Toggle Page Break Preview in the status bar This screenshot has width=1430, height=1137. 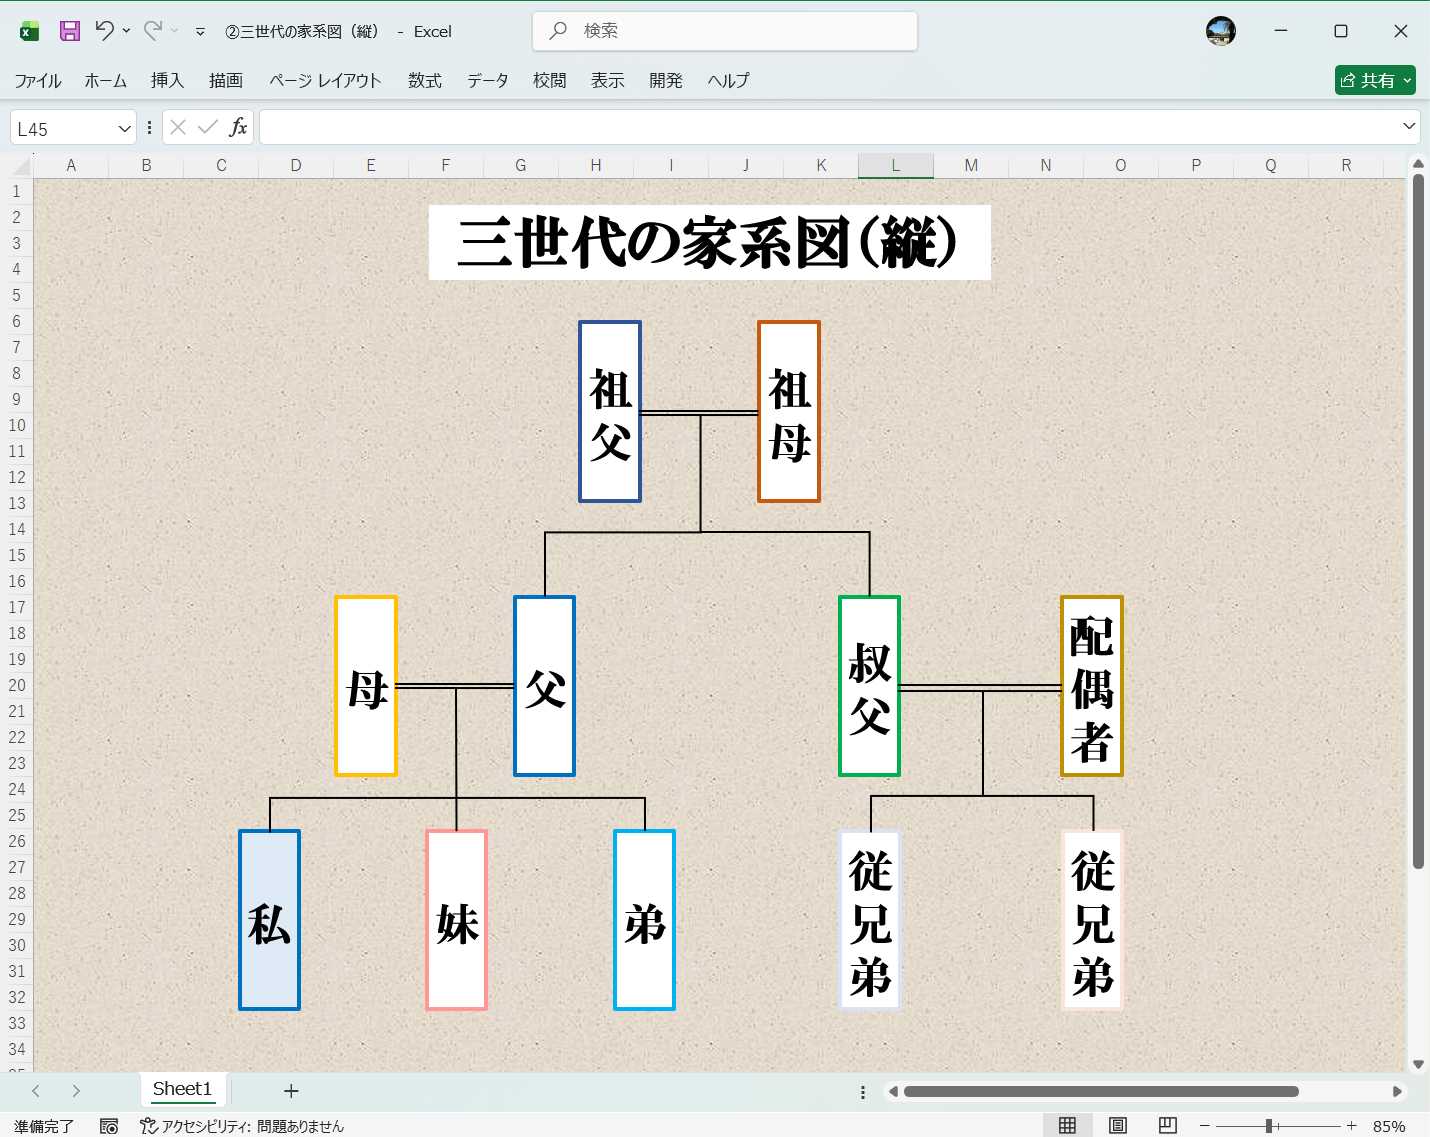tap(1166, 1125)
